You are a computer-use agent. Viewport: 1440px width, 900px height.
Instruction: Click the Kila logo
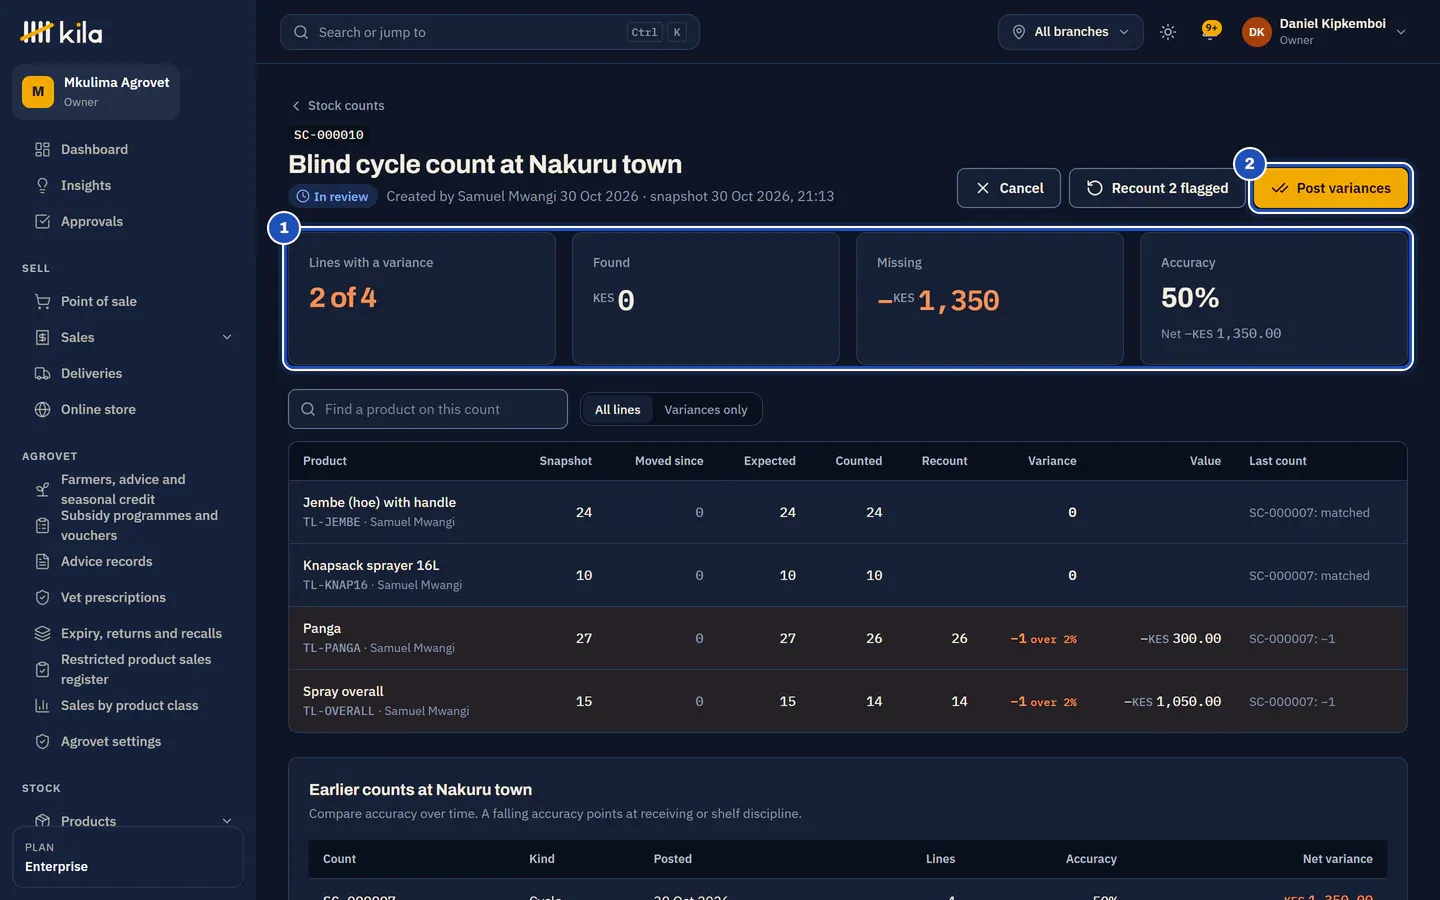(61, 33)
